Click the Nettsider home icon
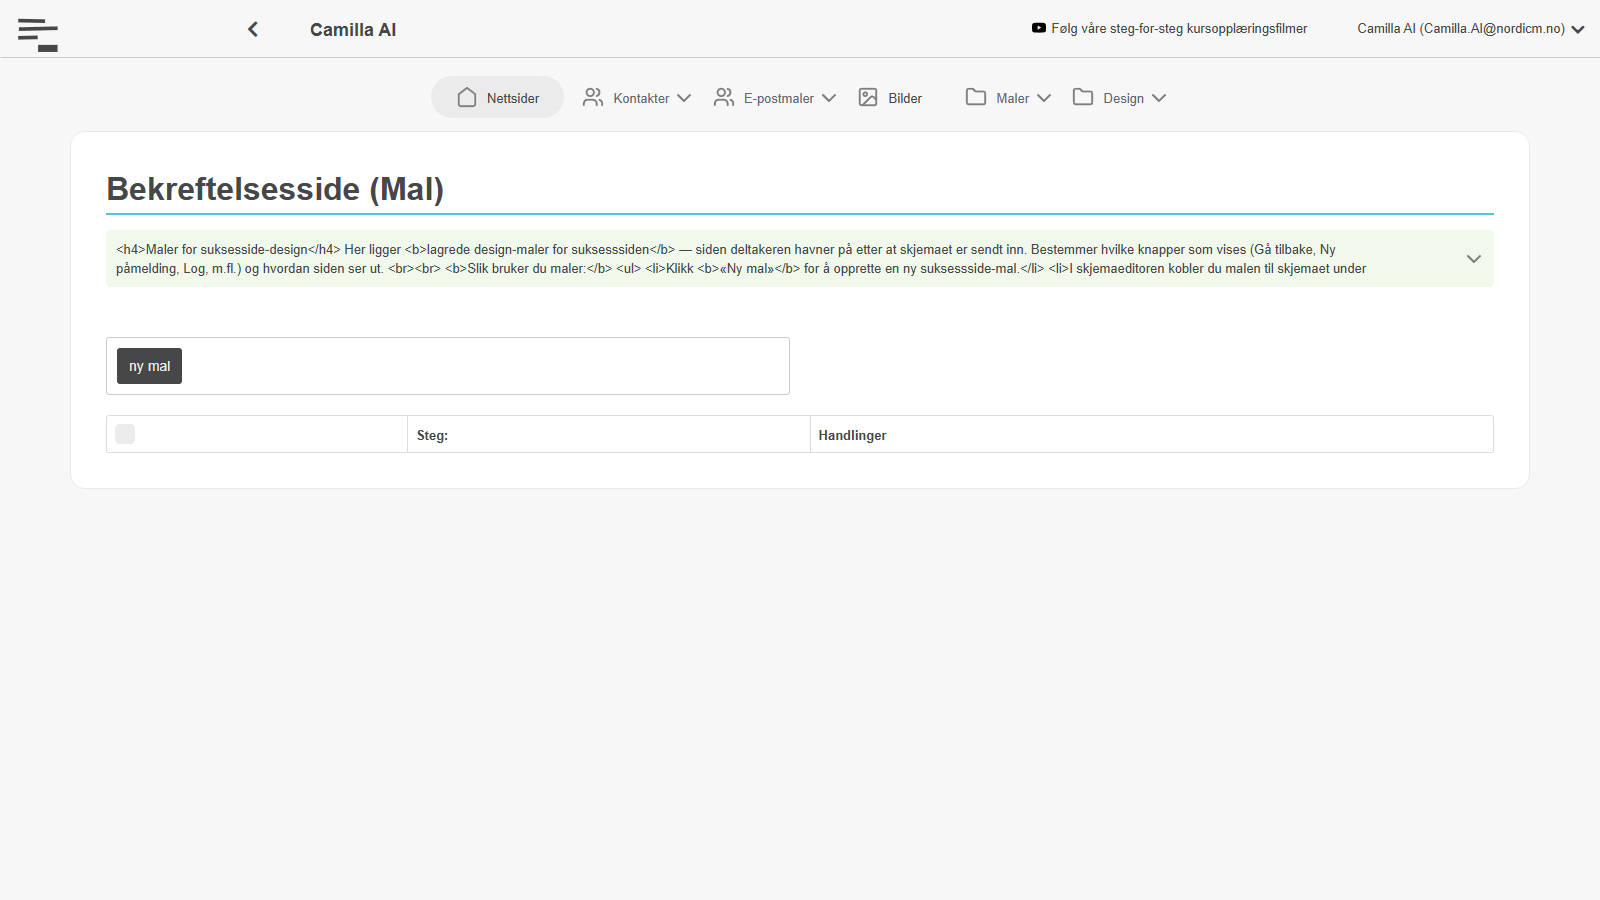The height and width of the screenshot is (900, 1600). click(467, 97)
